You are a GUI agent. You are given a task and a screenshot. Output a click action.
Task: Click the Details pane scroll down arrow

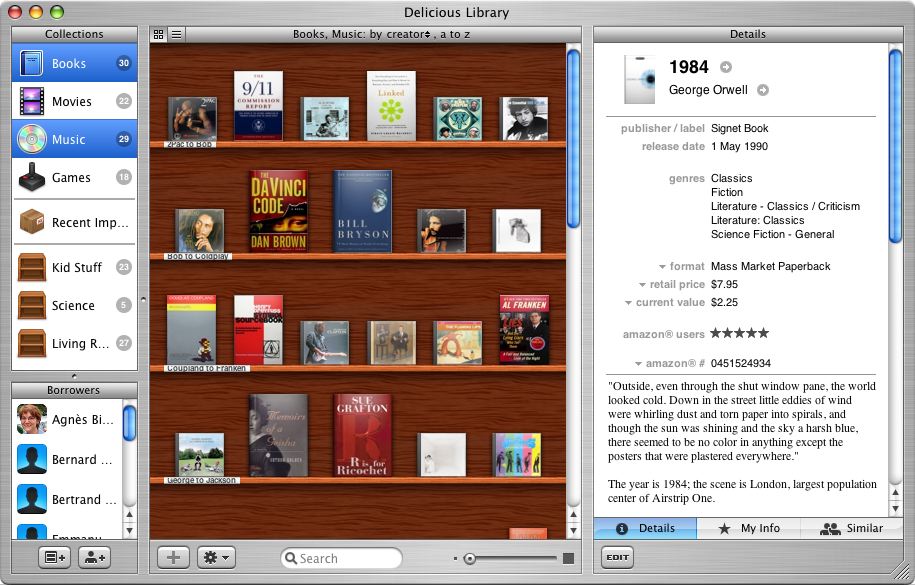(x=895, y=509)
